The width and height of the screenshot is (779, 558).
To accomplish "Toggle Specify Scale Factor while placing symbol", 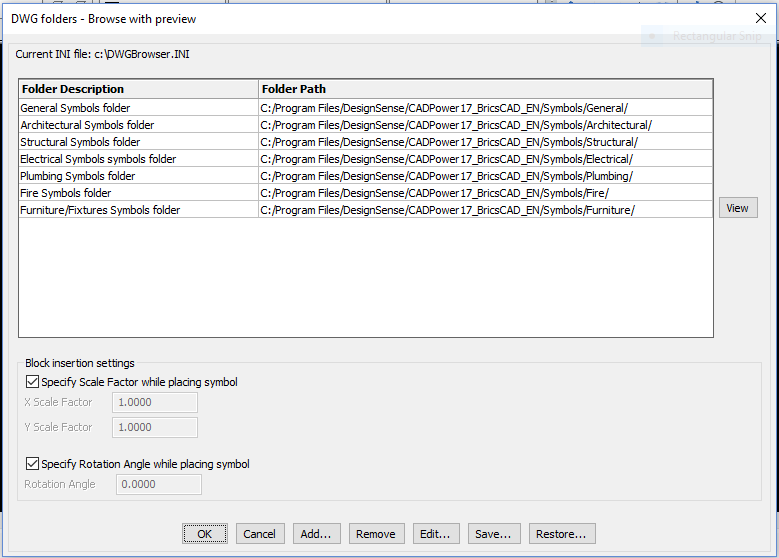I will click(31, 382).
